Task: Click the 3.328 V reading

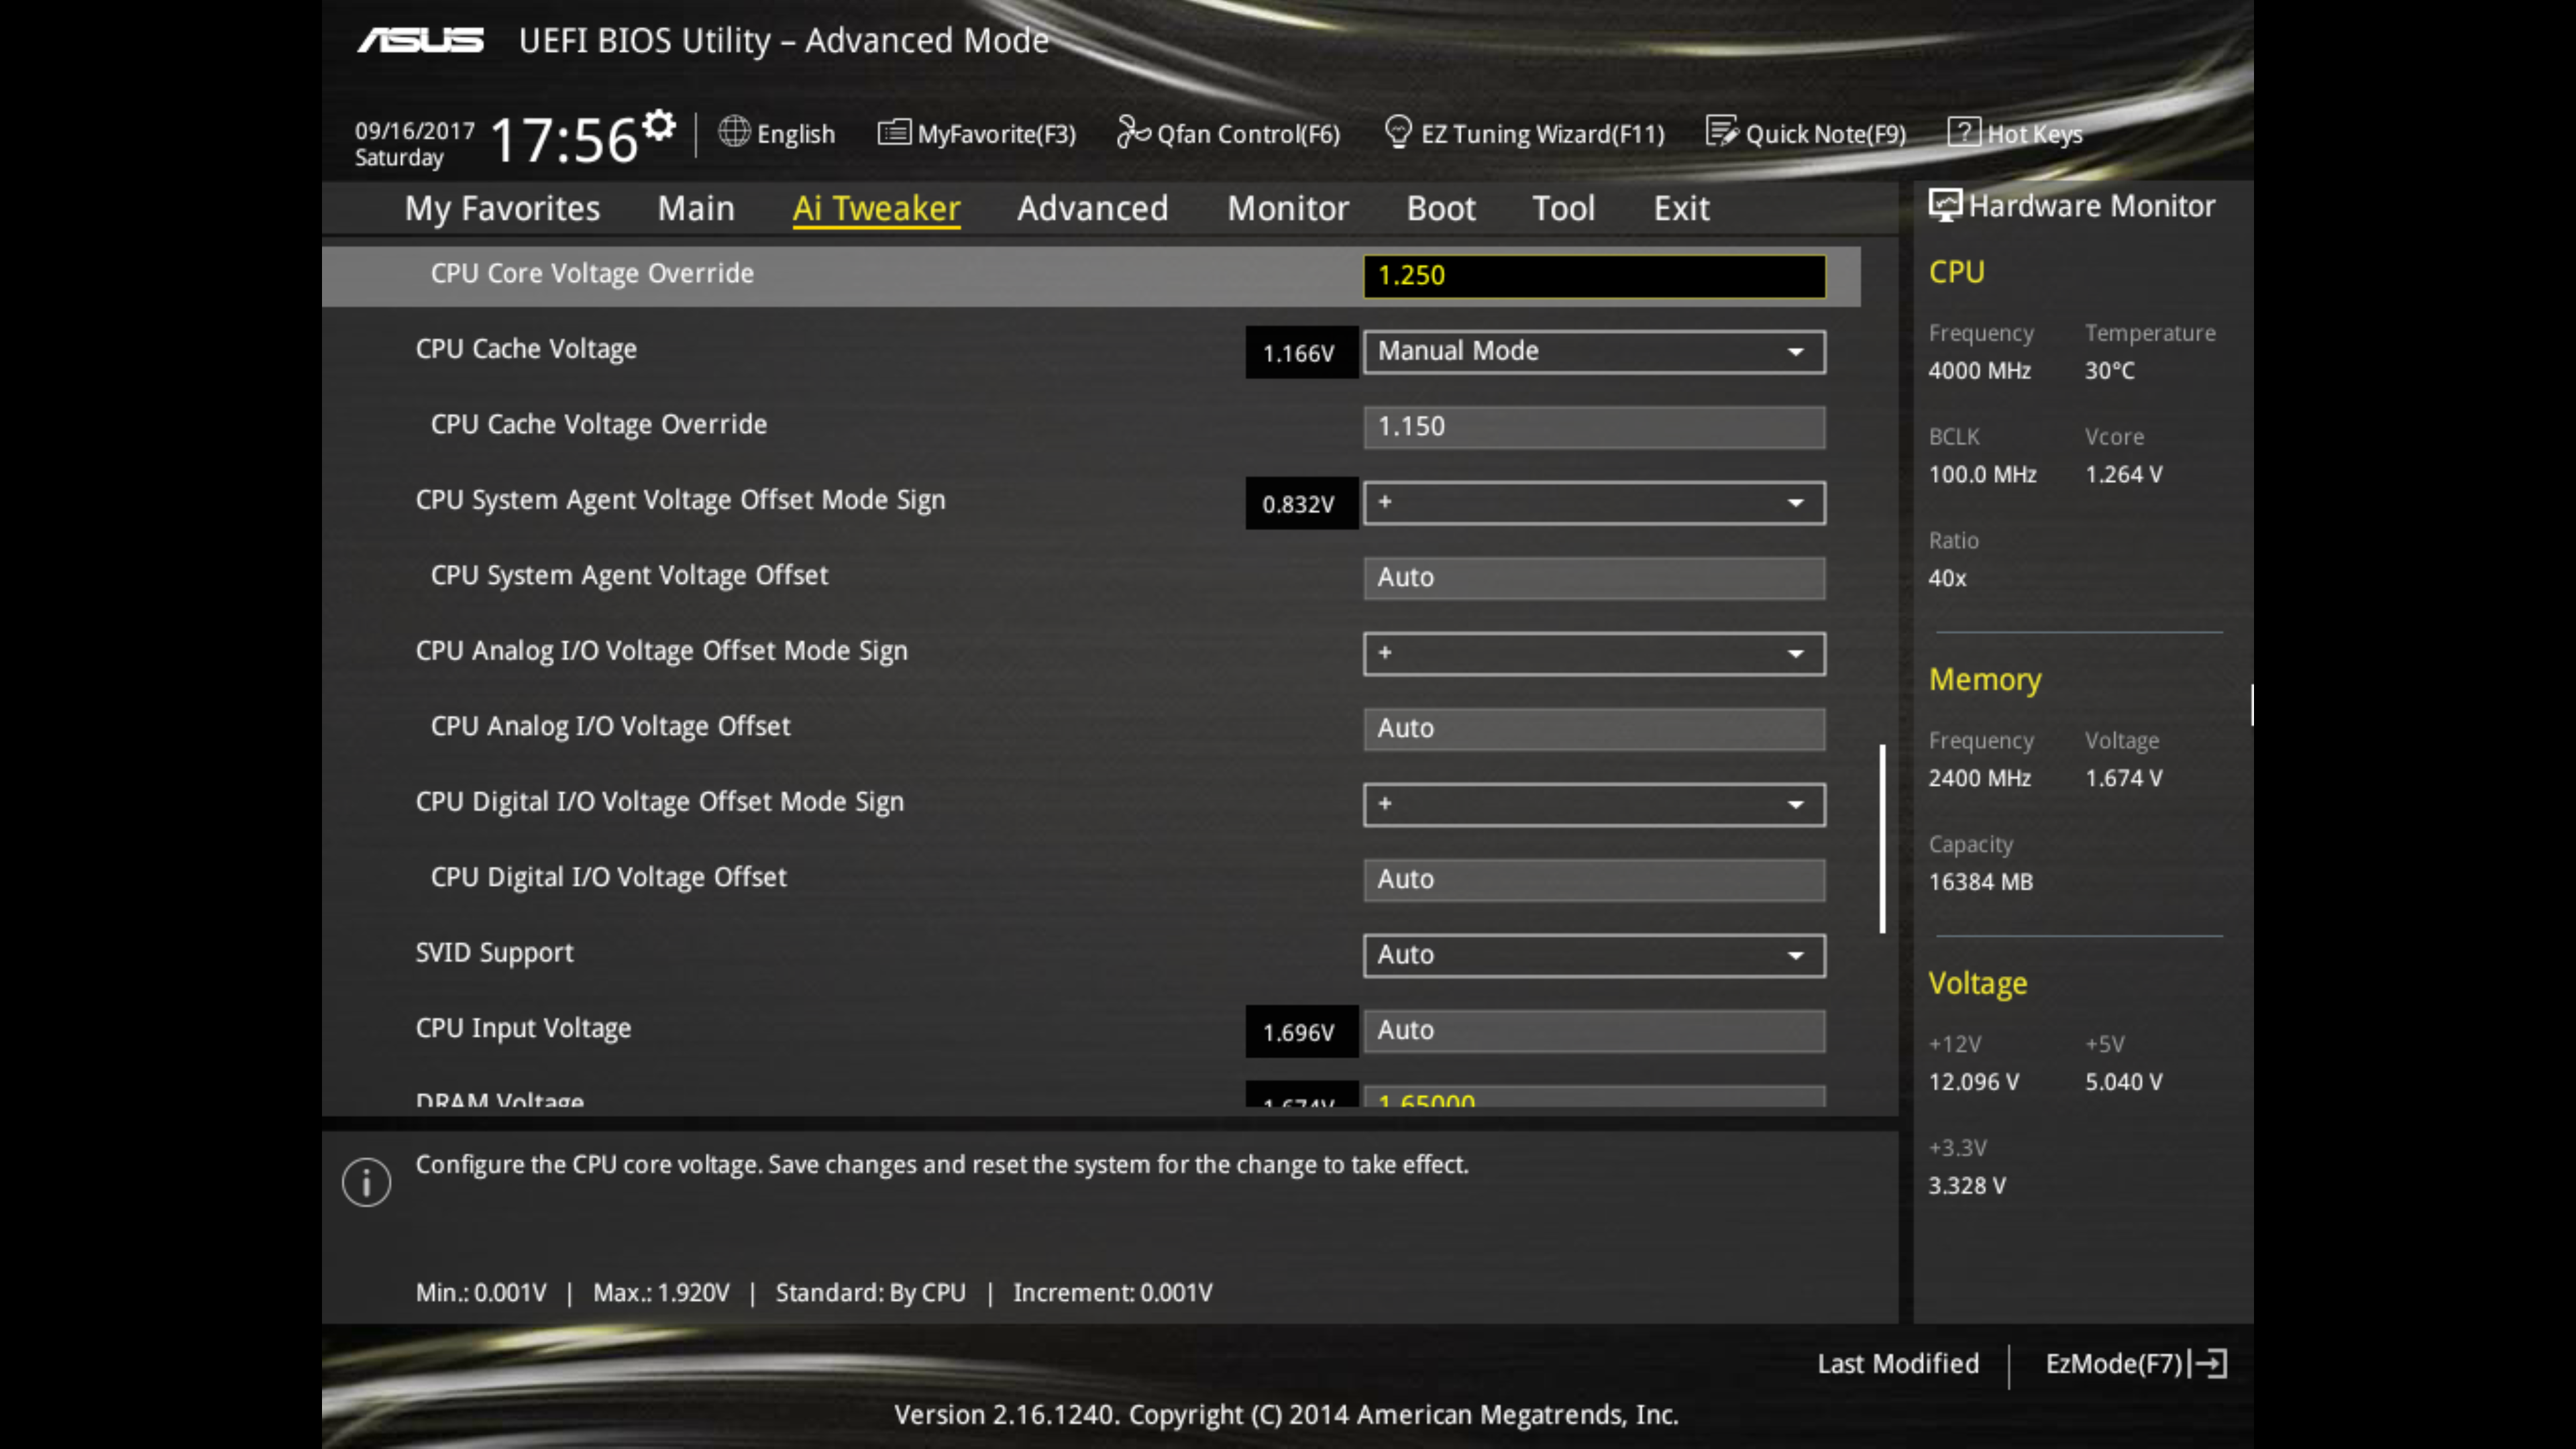Action: pos(1966,1186)
